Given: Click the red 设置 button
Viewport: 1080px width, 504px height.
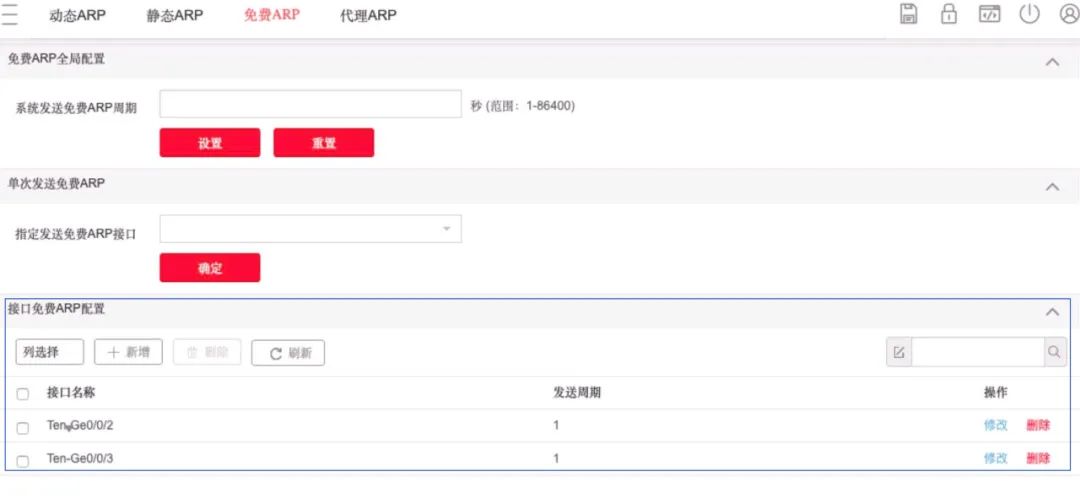Looking at the screenshot, I should click(210, 143).
